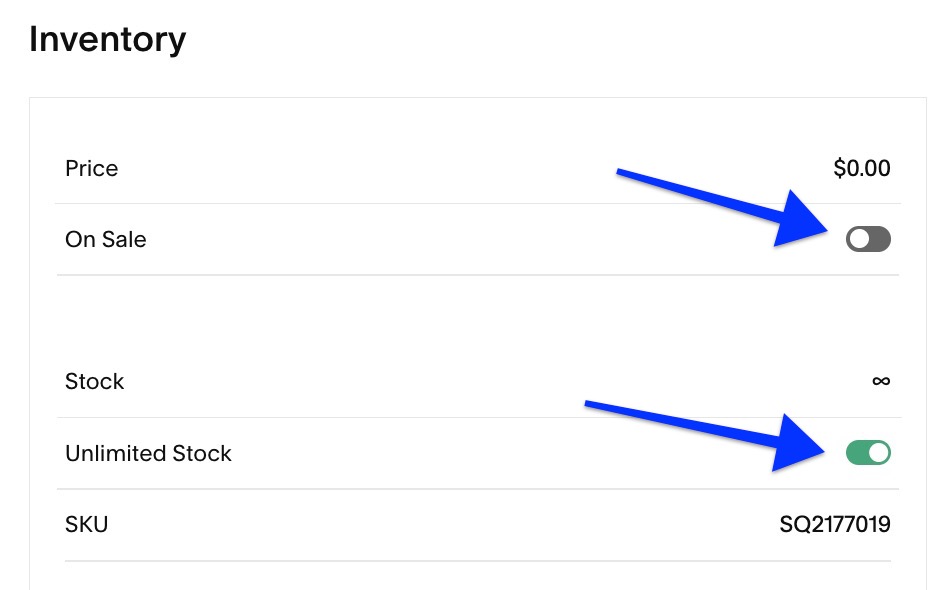Click the Unlimited Stock label text

(148, 453)
